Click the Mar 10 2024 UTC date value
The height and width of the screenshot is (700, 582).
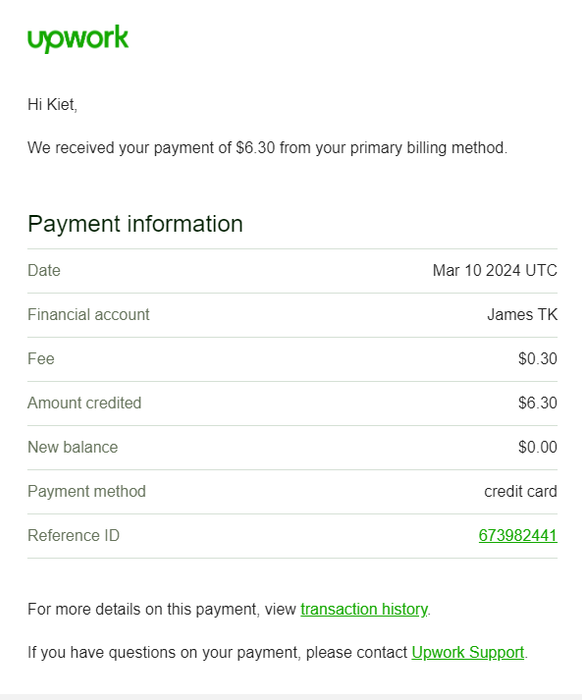pos(495,270)
